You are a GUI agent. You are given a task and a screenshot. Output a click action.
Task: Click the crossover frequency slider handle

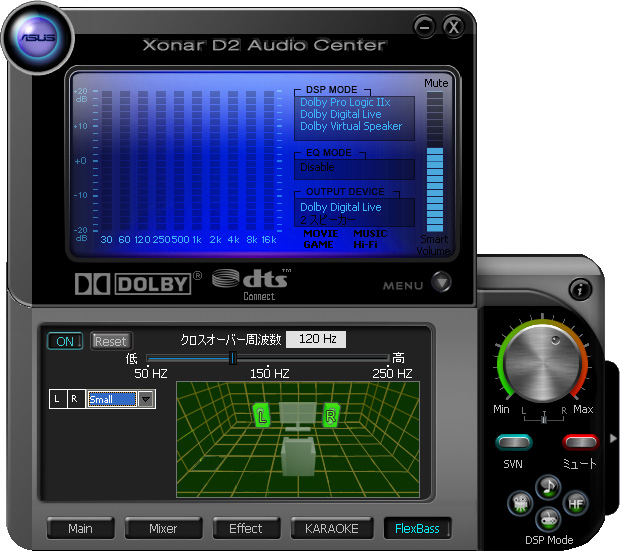(233, 358)
